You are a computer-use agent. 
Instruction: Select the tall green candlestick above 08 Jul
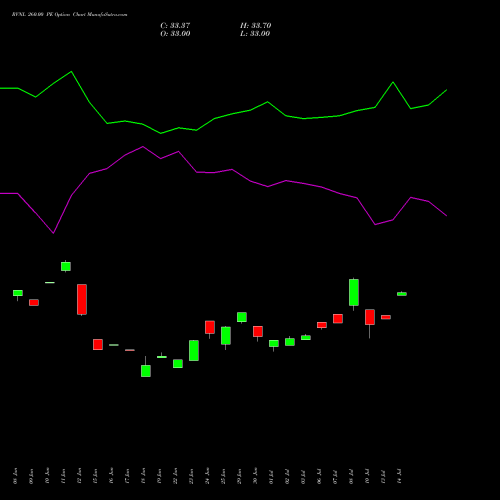click(x=354, y=293)
